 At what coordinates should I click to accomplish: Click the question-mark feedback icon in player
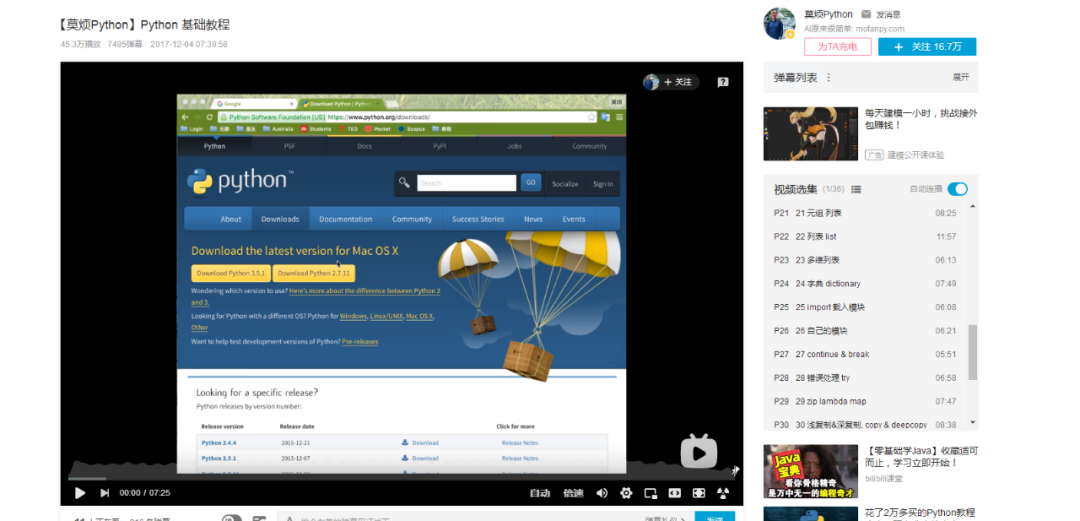(723, 82)
